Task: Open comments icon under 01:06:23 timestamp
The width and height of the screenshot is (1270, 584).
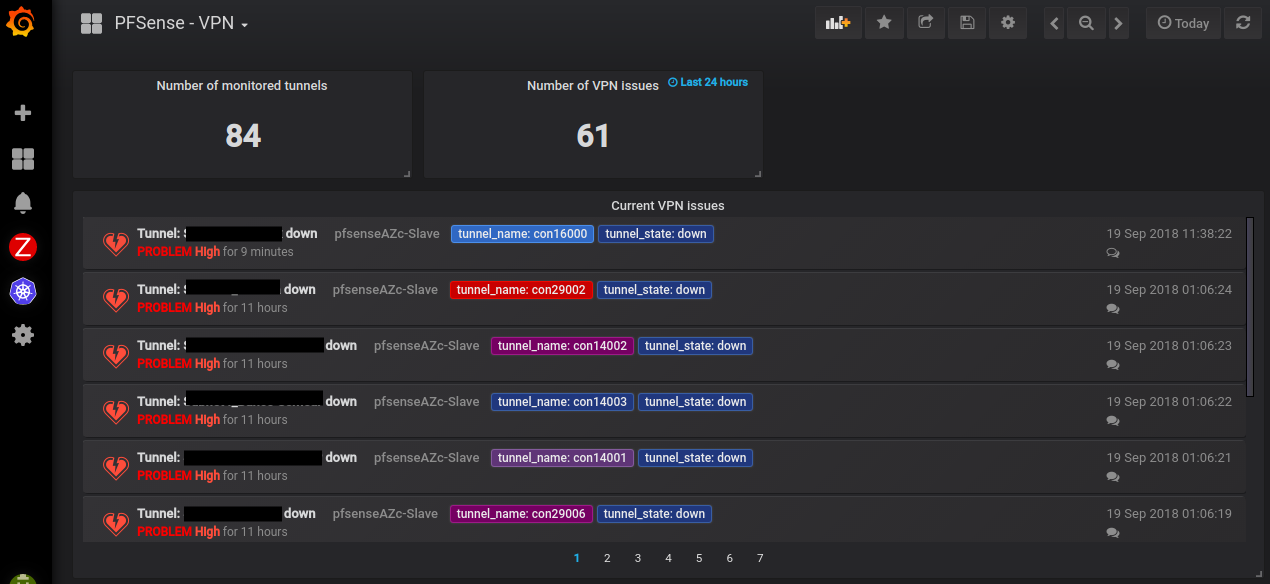Action: [x=1113, y=365]
